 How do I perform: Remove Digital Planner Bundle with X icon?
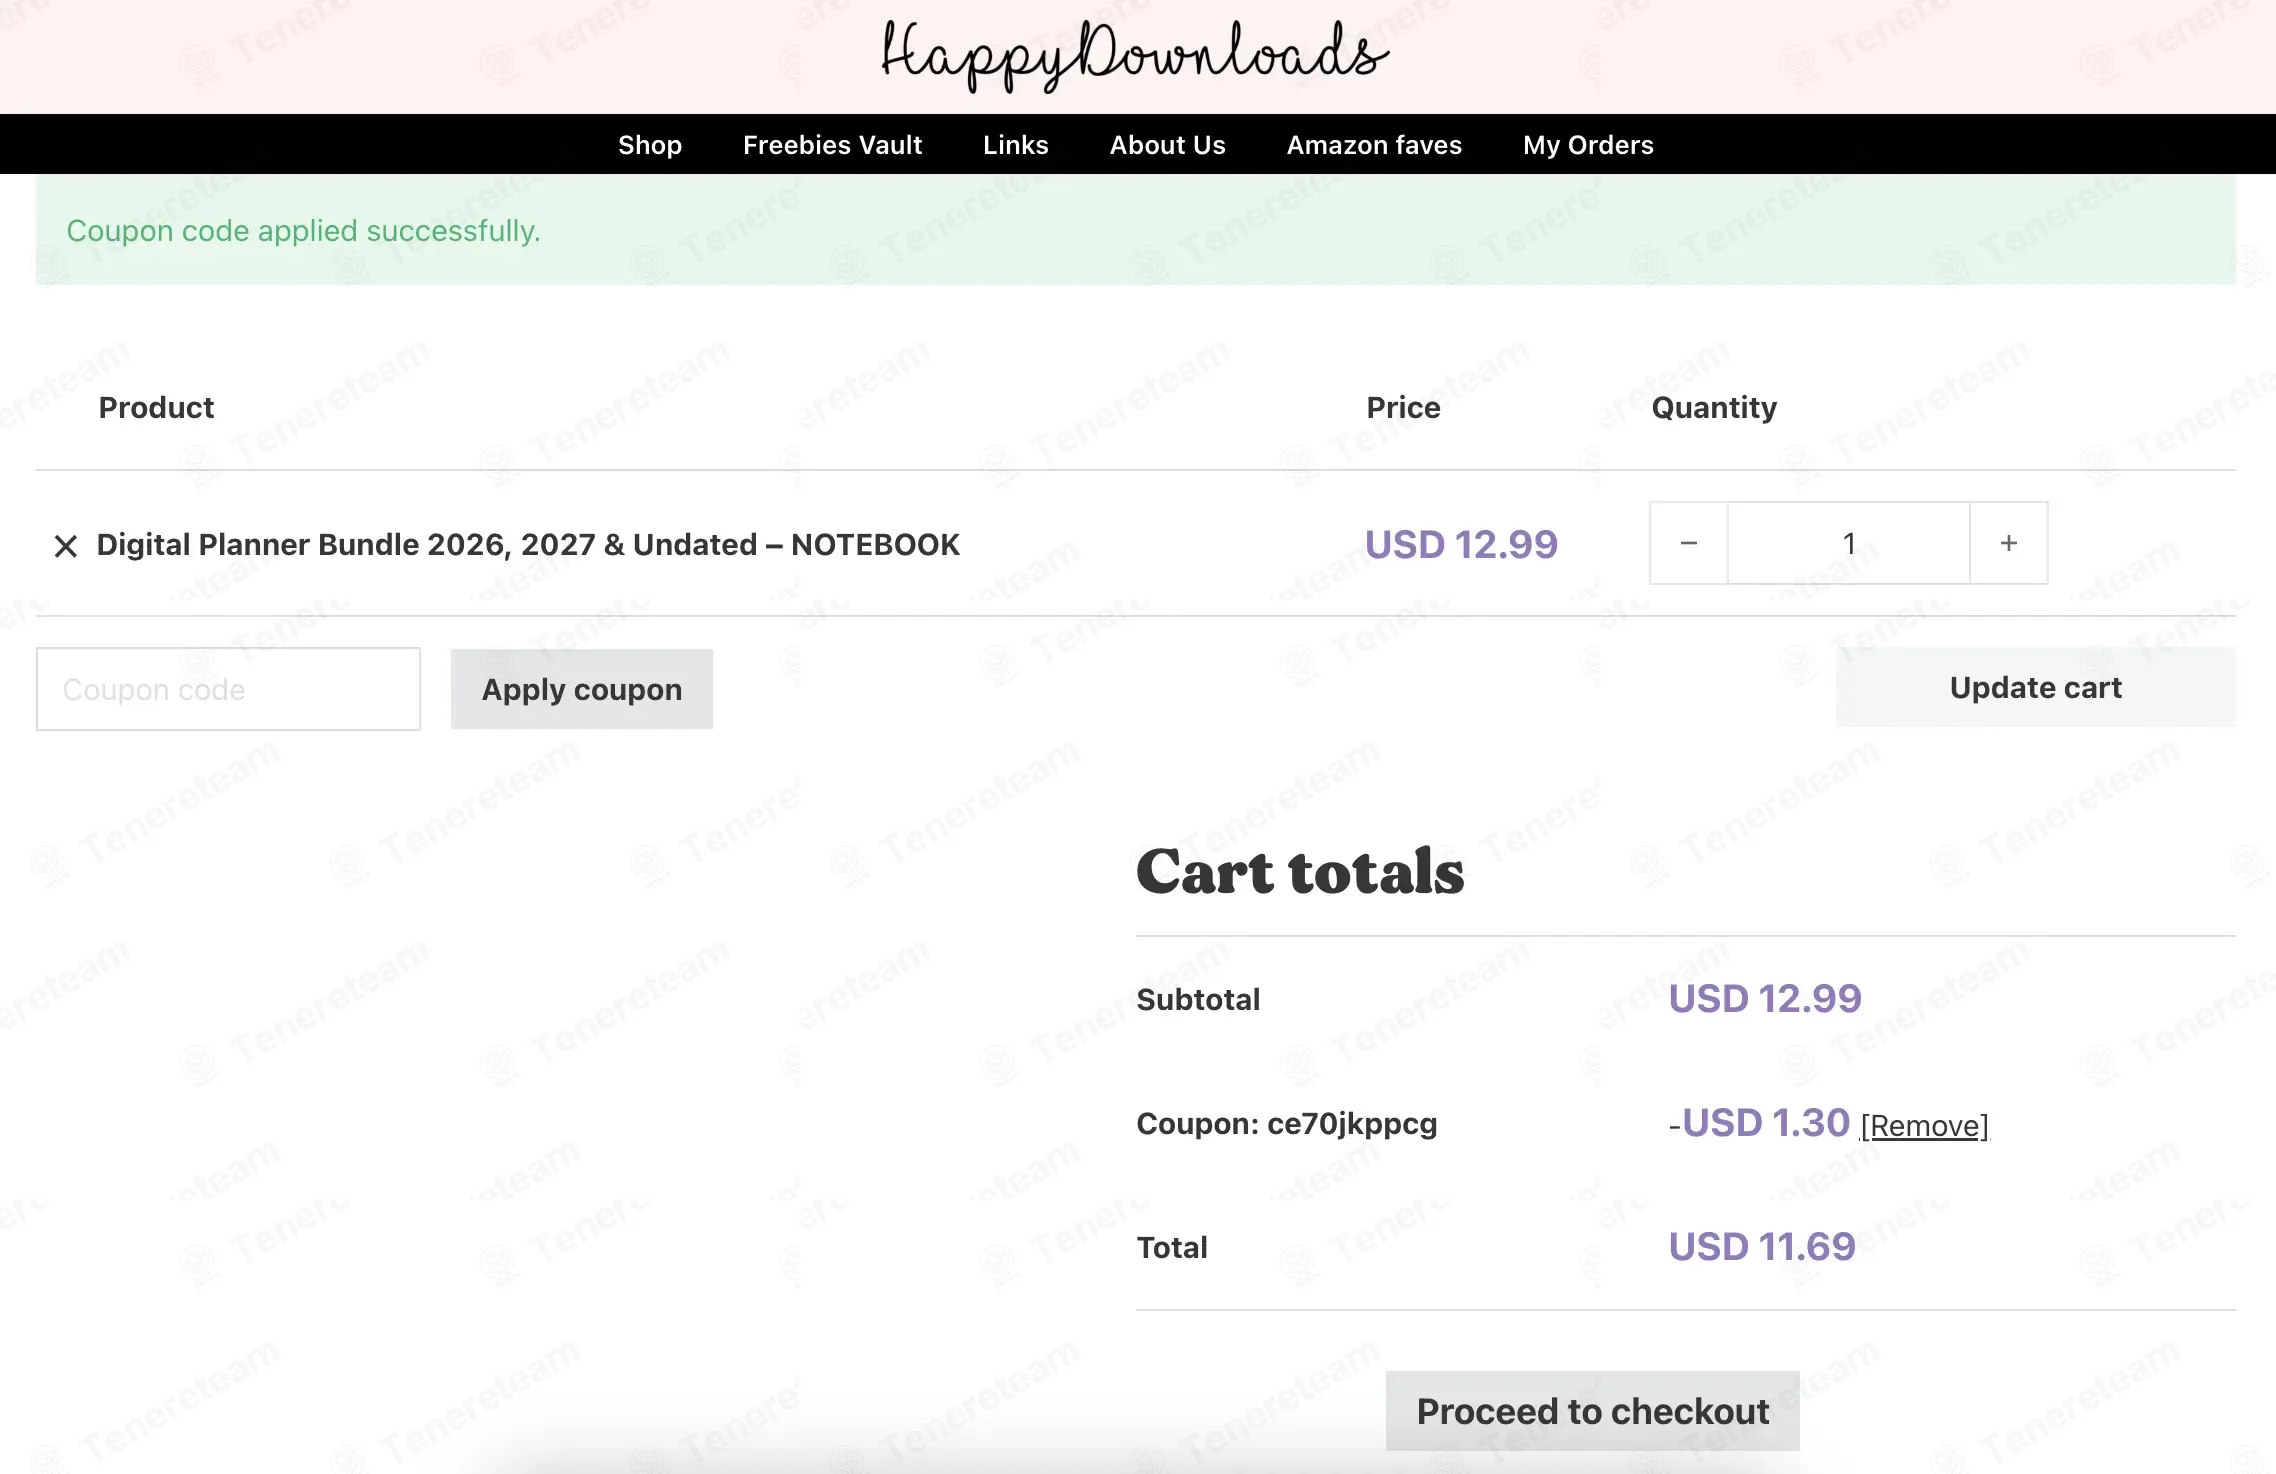[x=66, y=546]
